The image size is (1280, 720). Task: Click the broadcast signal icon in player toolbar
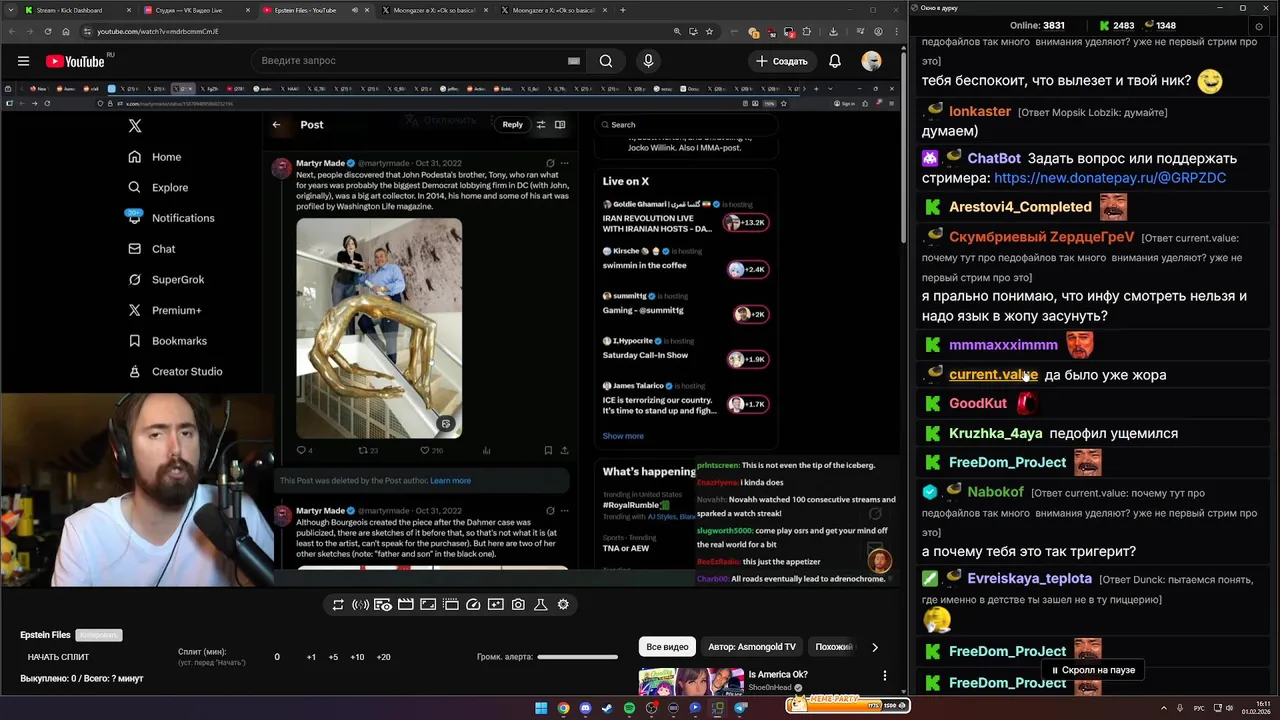(361, 605)
